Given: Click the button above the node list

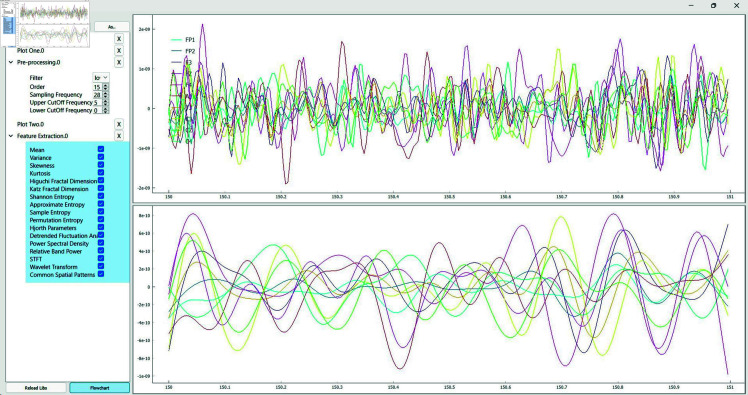Looking at the screenshot, I should click(x=111, y=27).
